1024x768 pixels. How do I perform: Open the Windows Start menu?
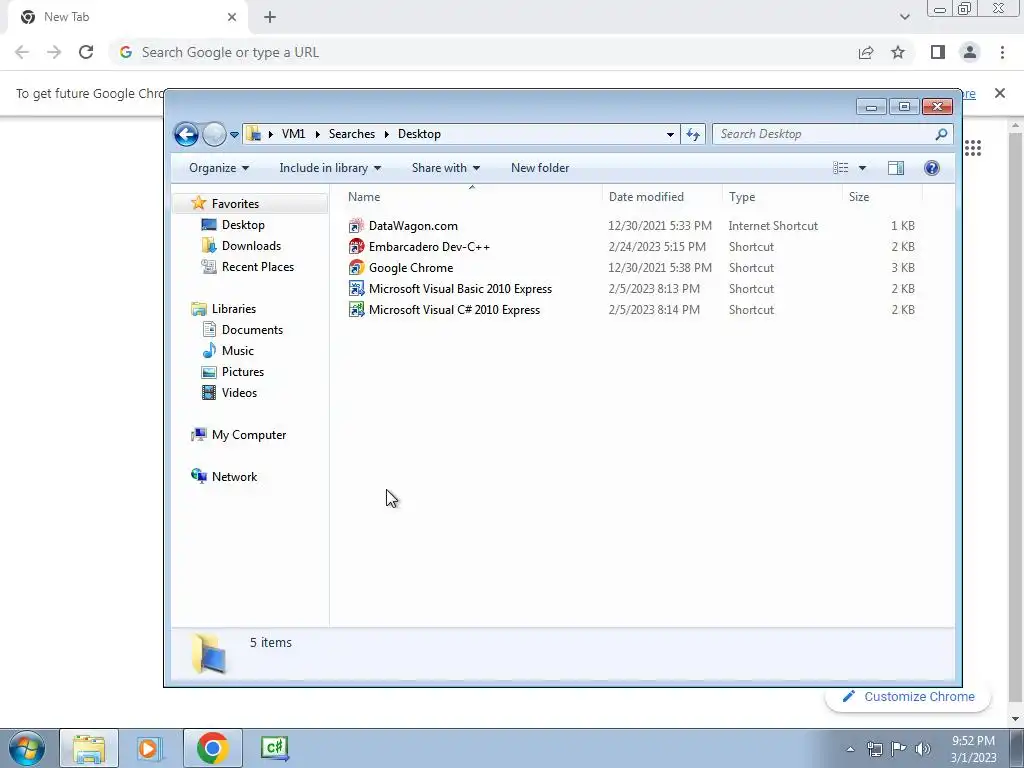[x=27, y=749]
